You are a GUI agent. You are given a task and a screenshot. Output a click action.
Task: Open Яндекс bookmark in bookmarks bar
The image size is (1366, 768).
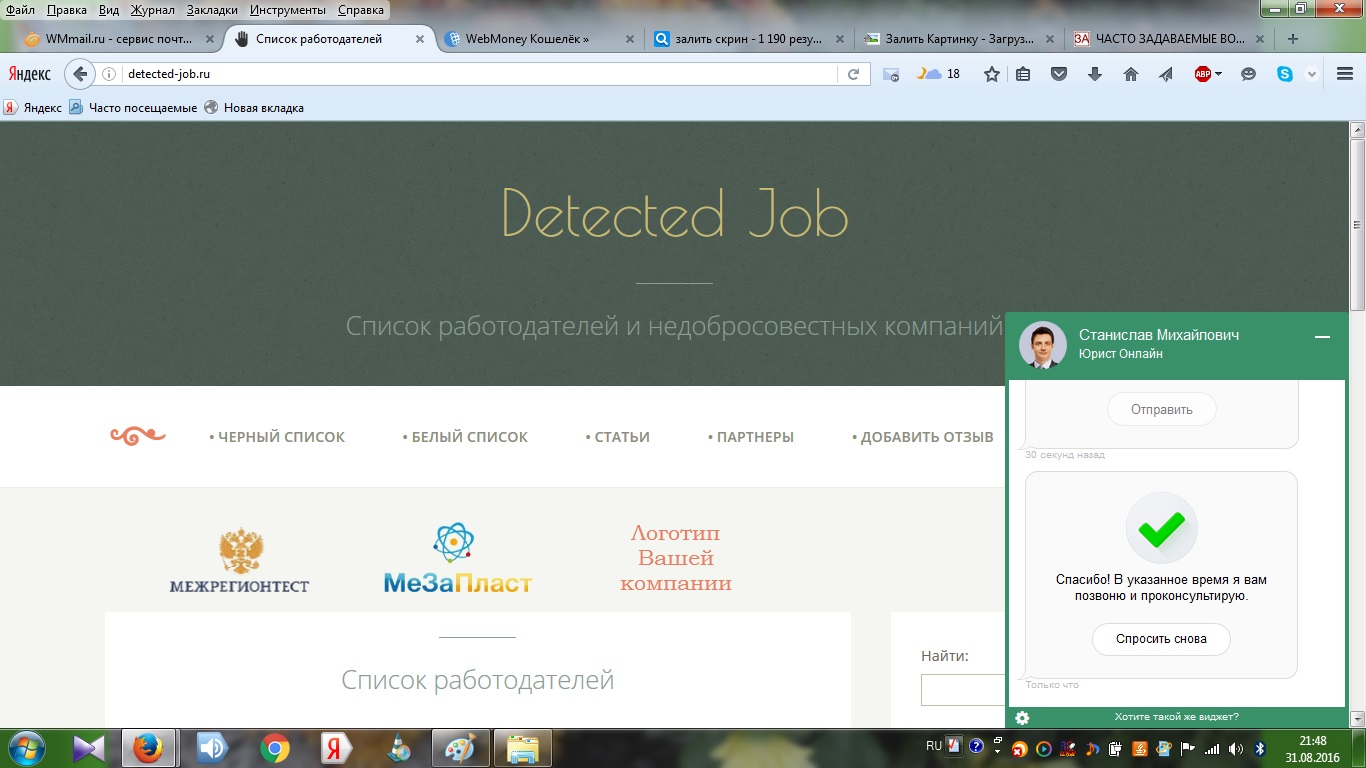pos(33,107)
